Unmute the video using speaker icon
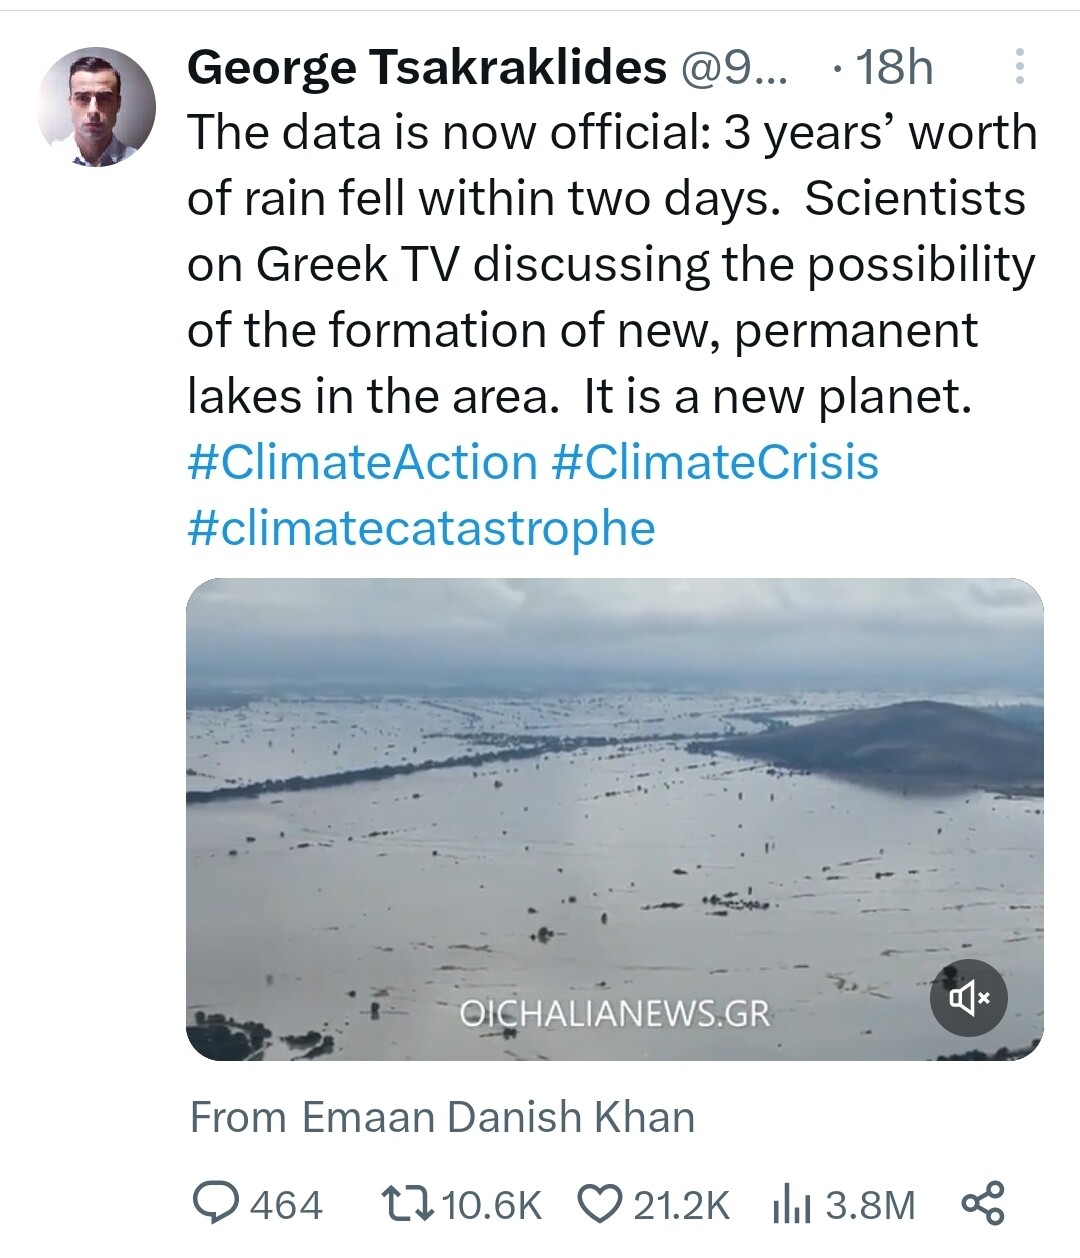This screenshot has width=1080, height=1258. click(968, 997)
